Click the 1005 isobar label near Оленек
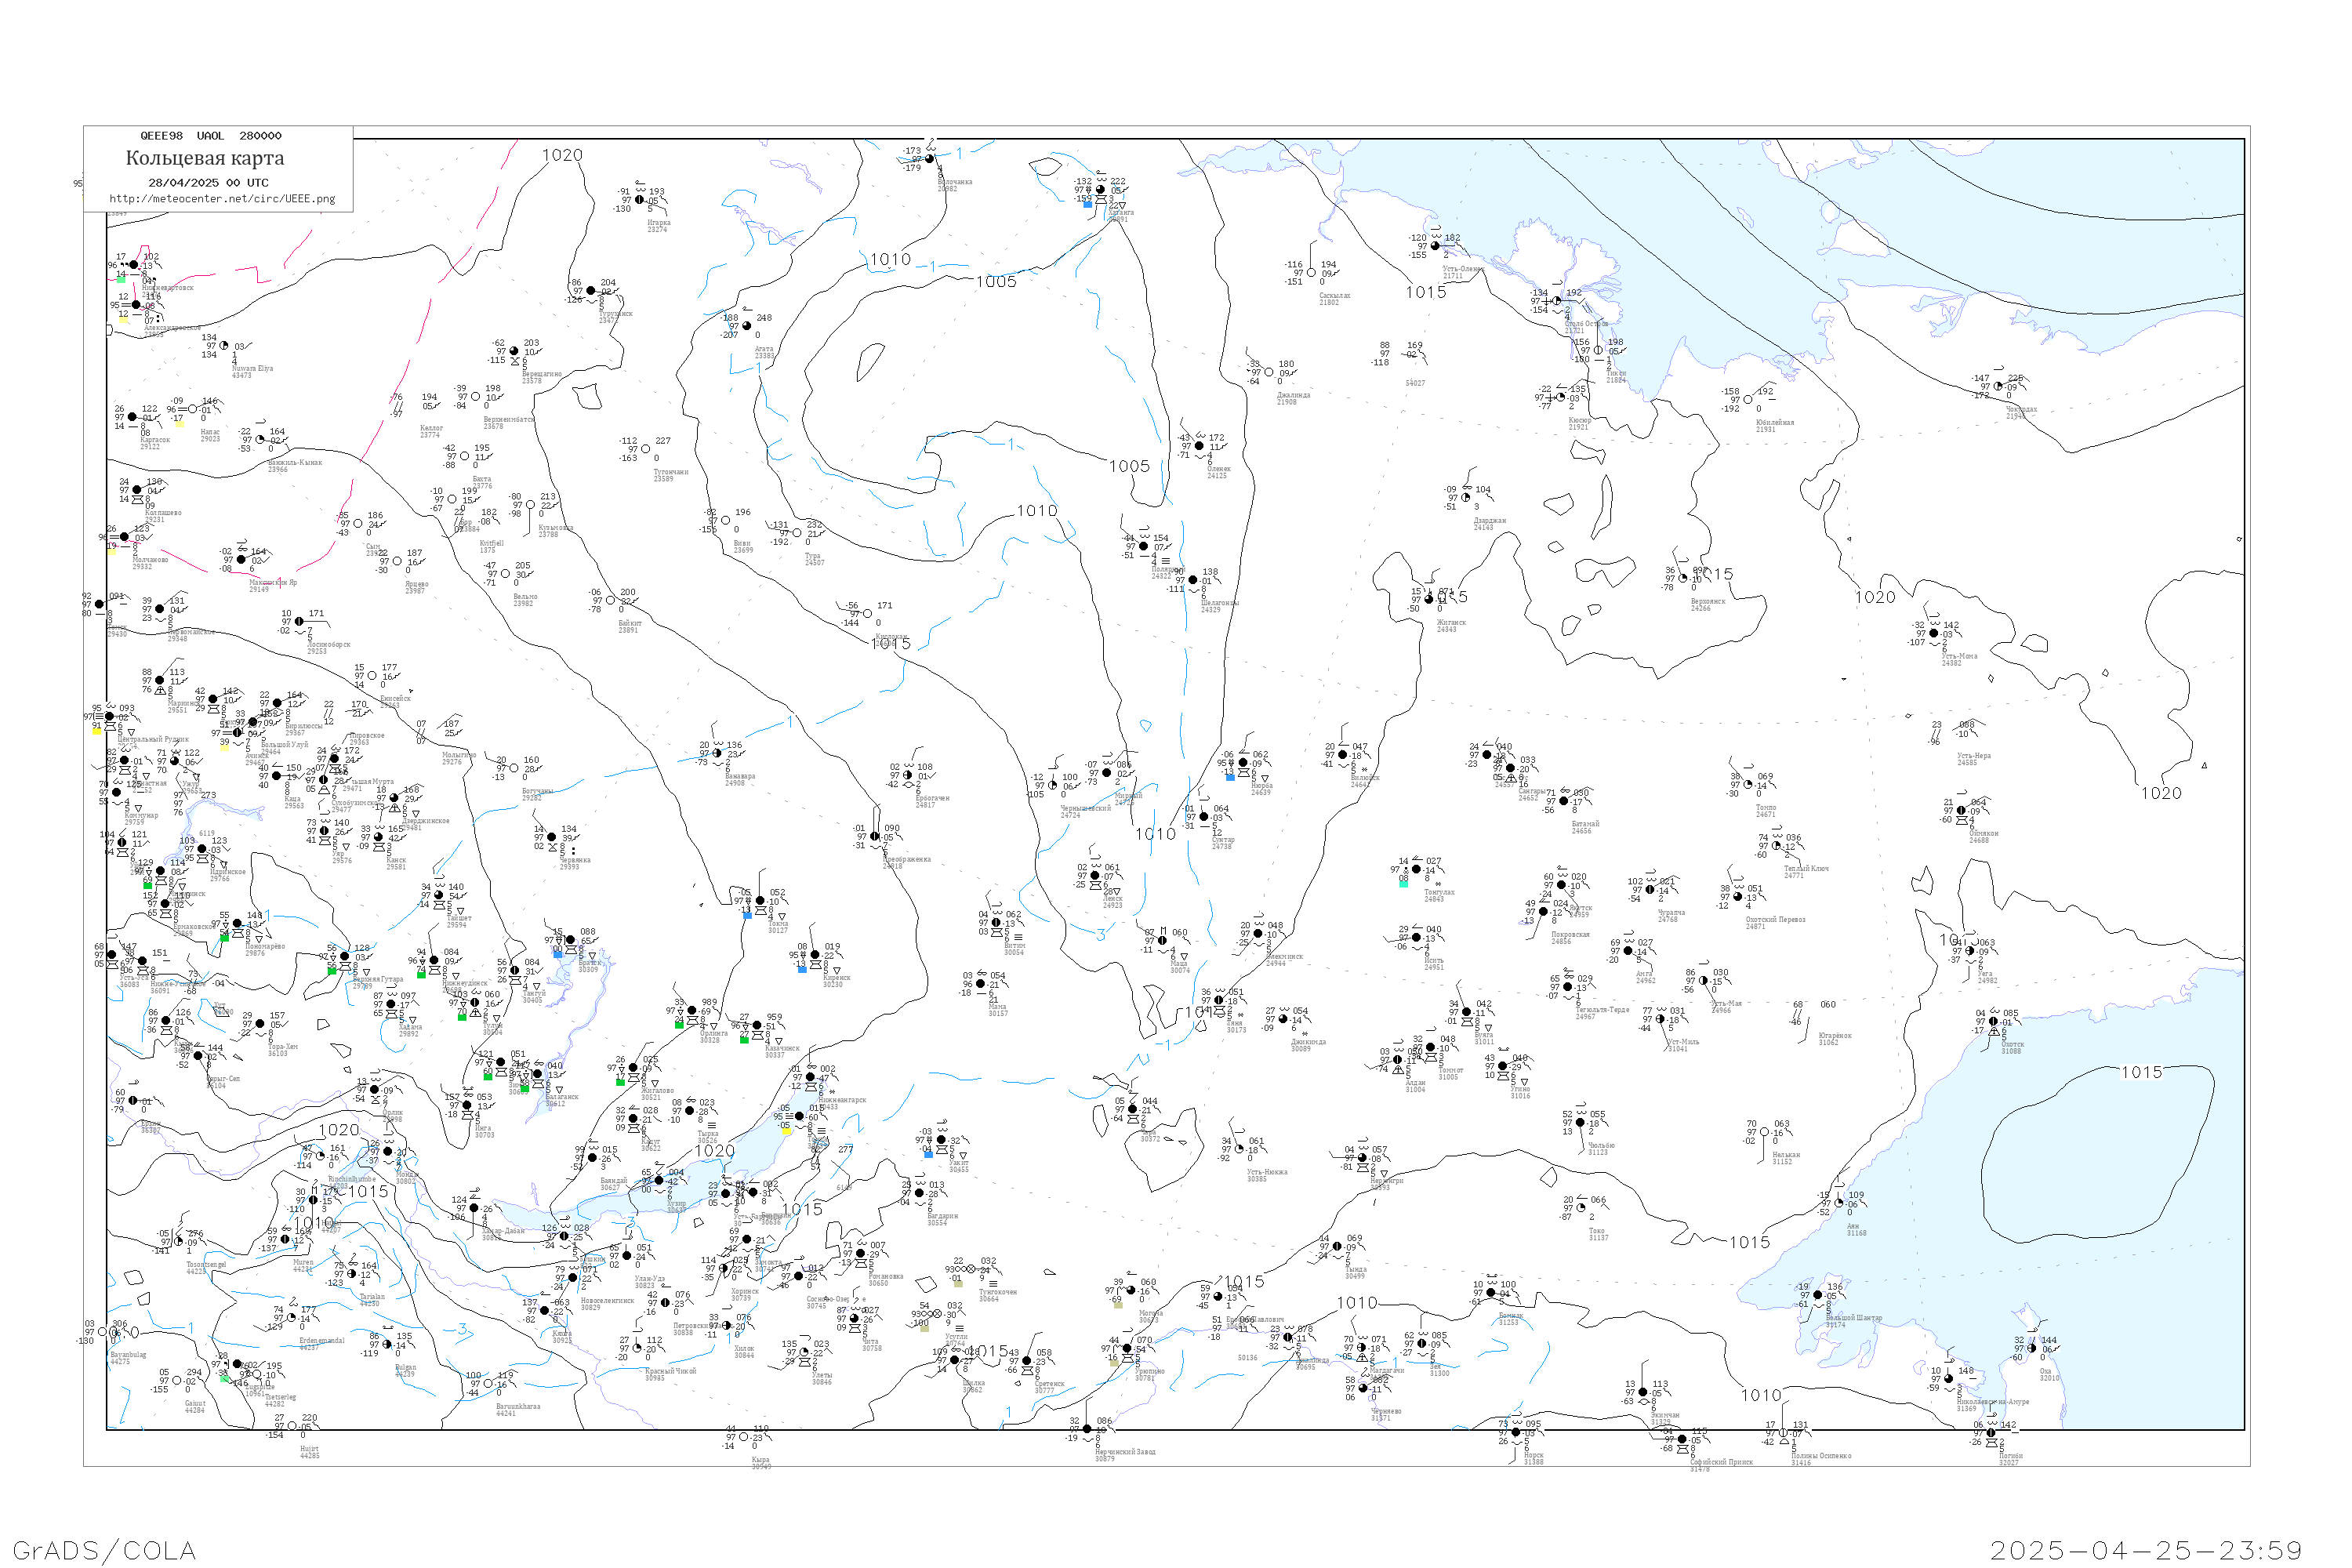This screenshot has height=1568, width=2352. 1129,466
